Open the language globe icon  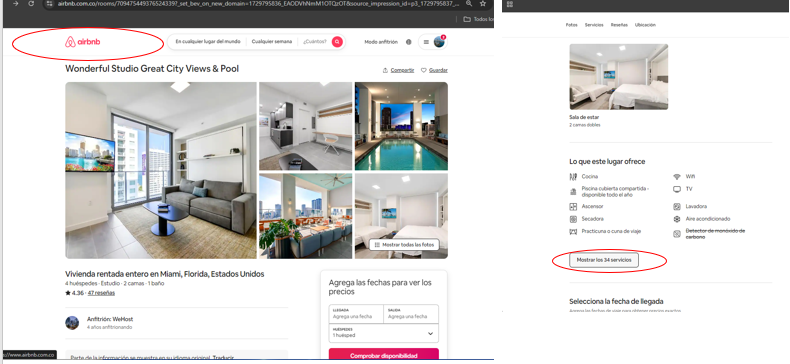point(409,42)
